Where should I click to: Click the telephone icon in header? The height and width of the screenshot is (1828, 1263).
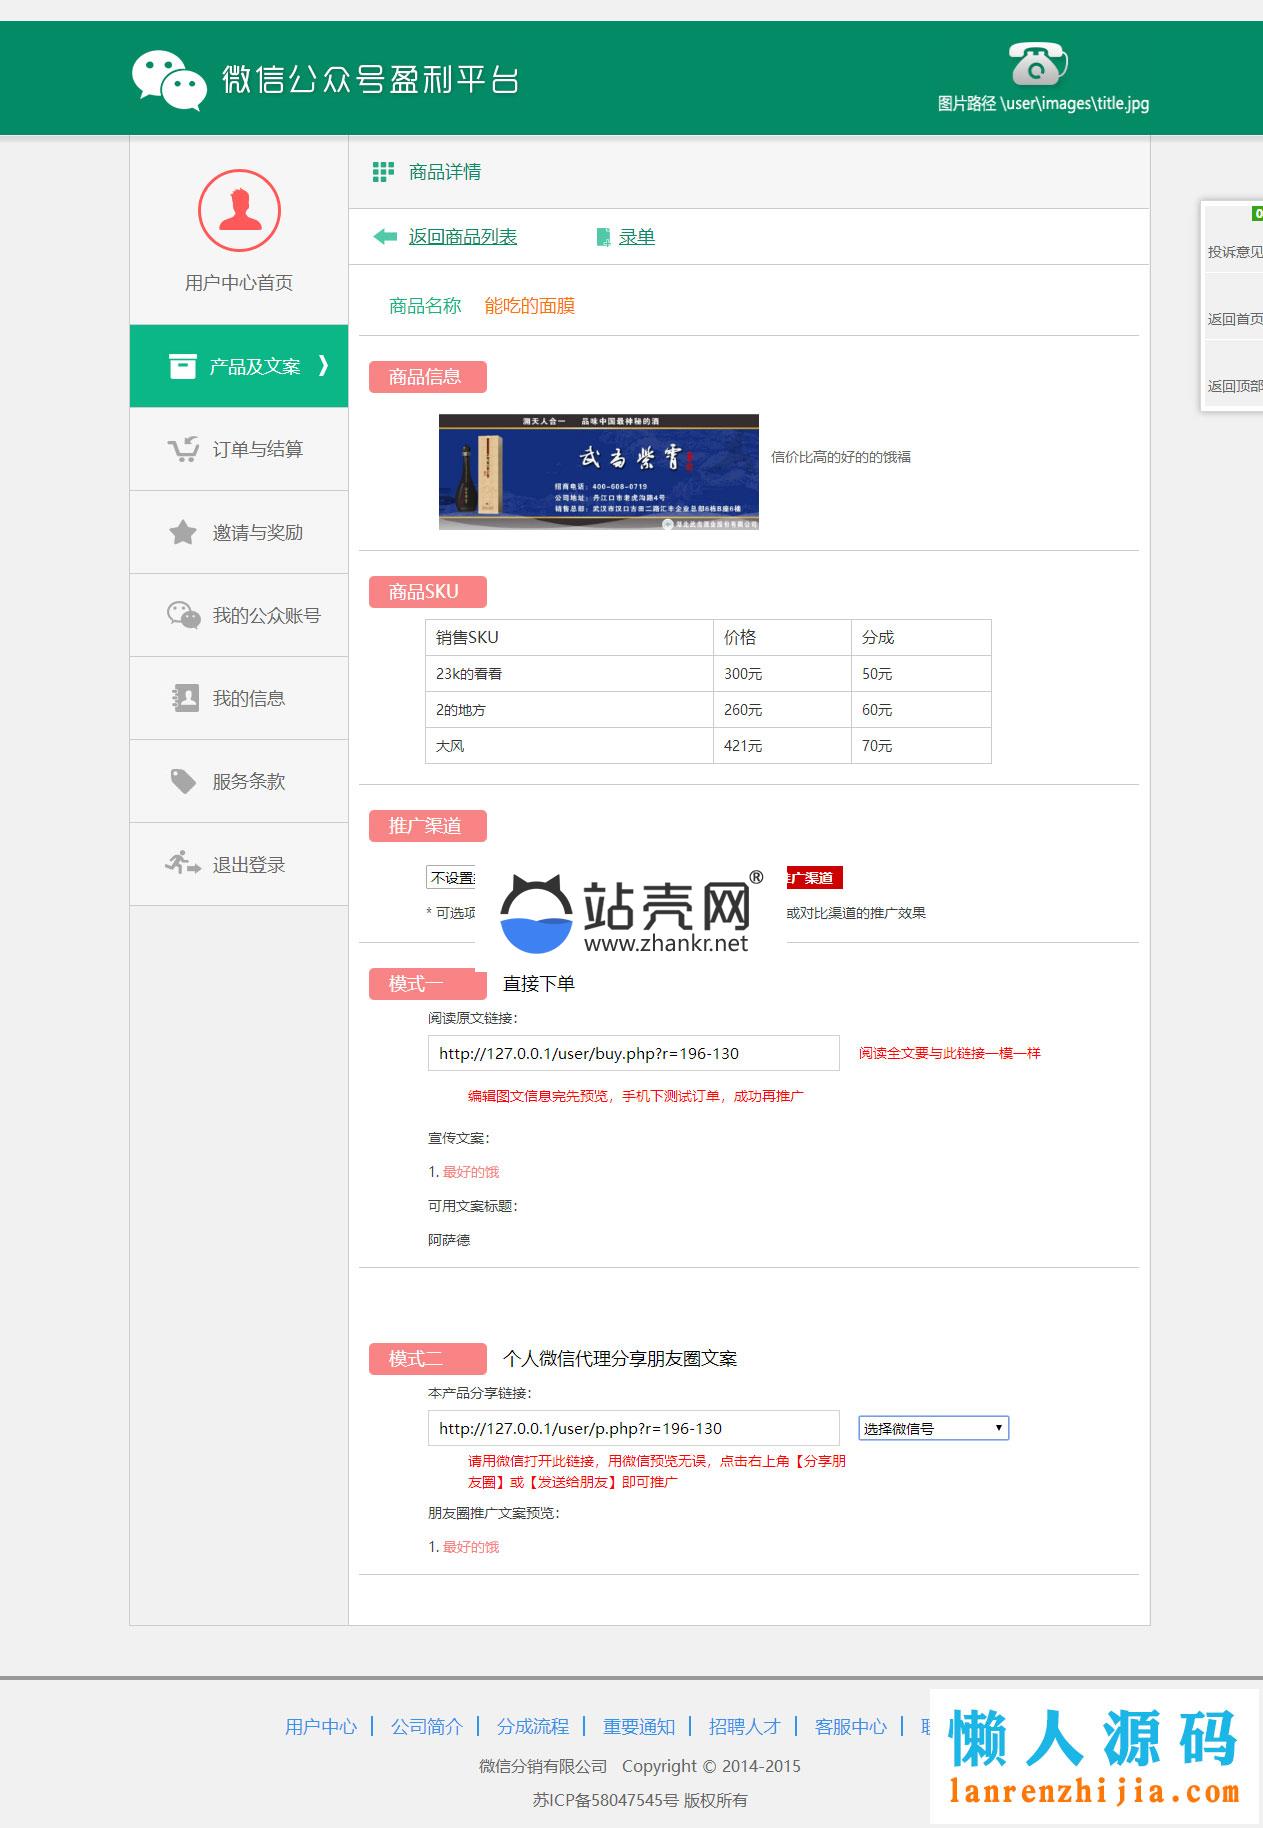1037,65
